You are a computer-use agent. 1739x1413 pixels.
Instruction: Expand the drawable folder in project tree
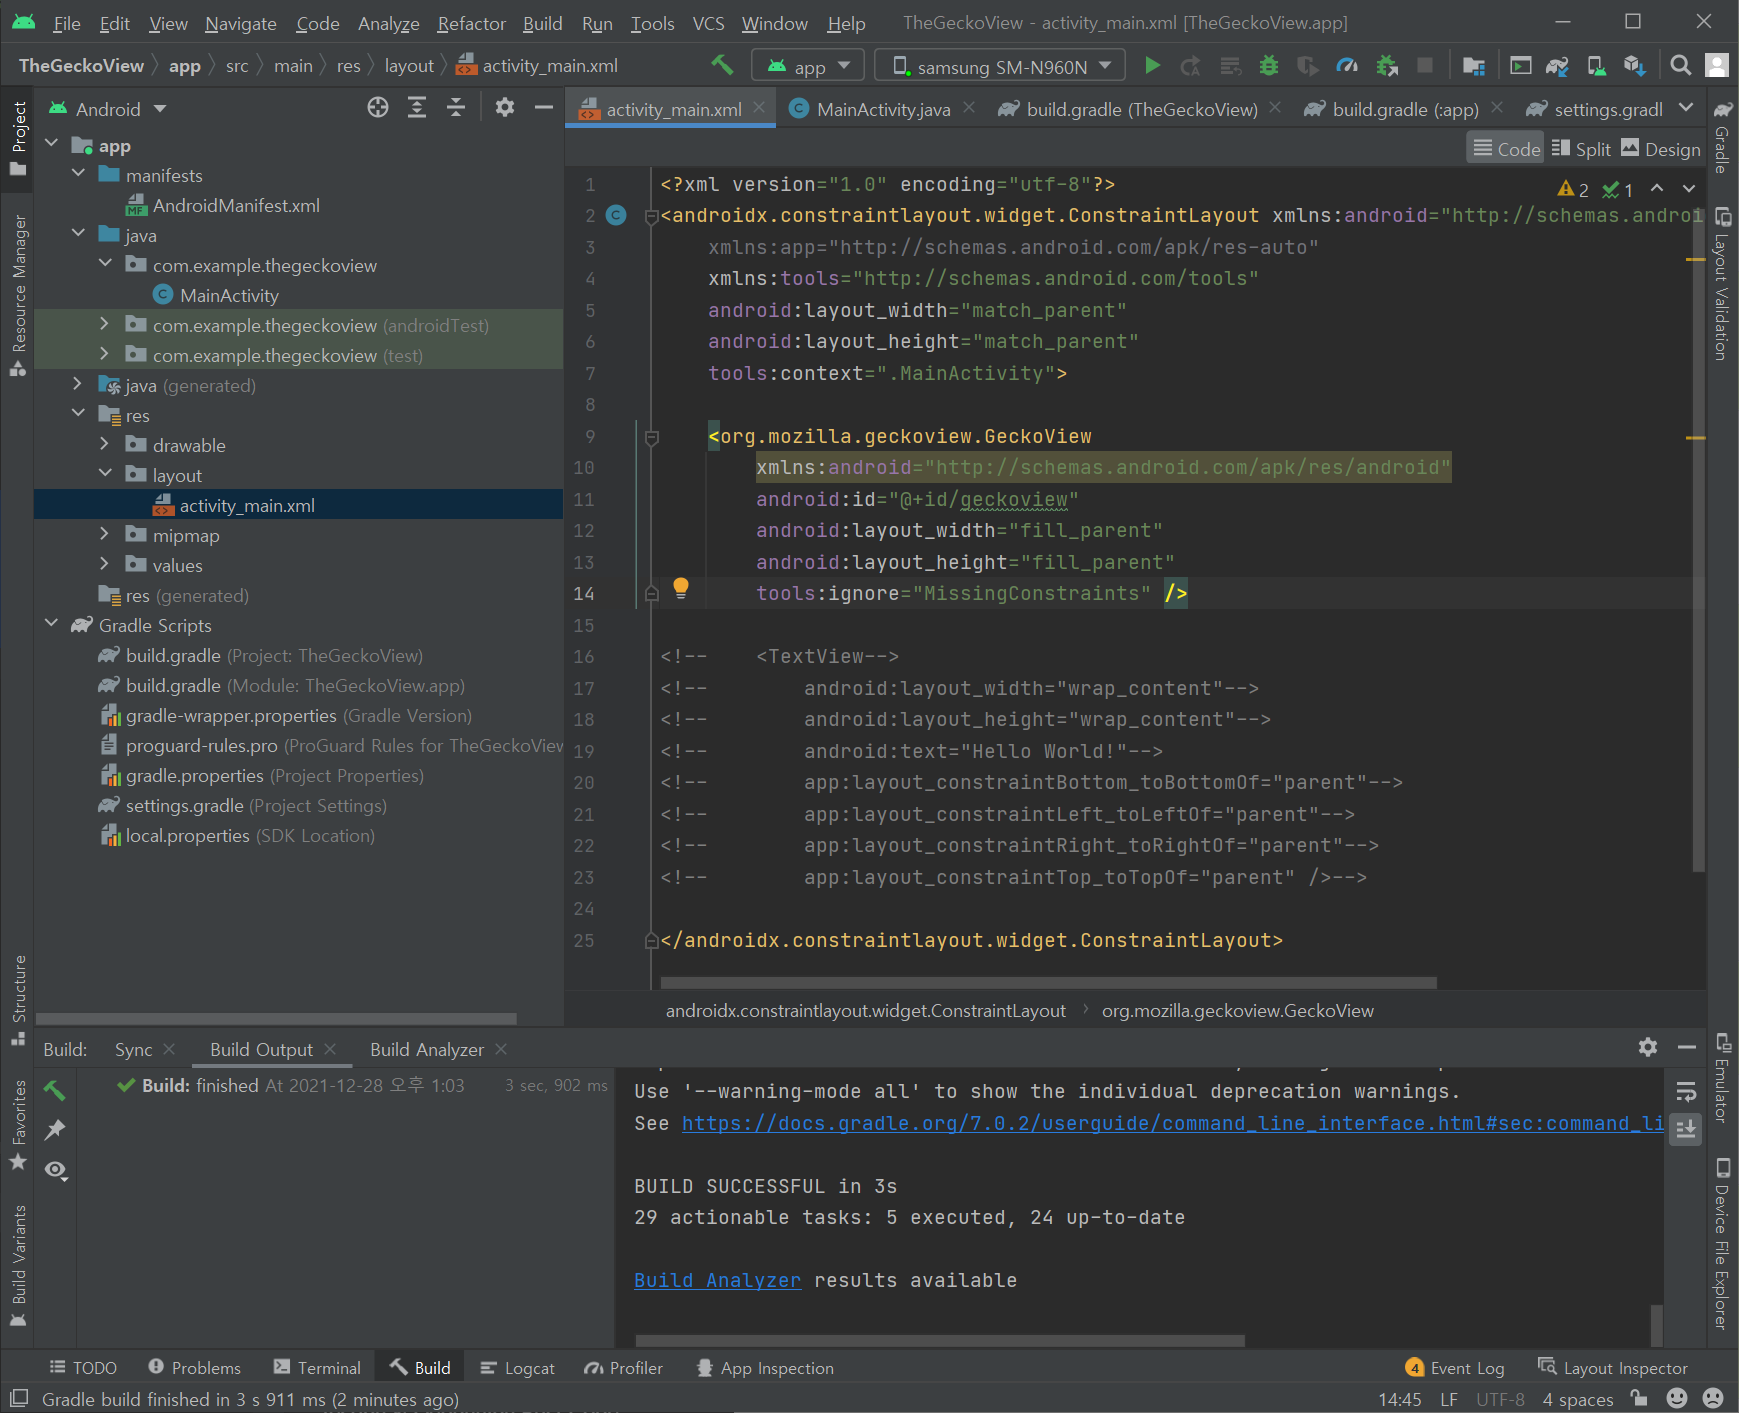tap(105, 445)
